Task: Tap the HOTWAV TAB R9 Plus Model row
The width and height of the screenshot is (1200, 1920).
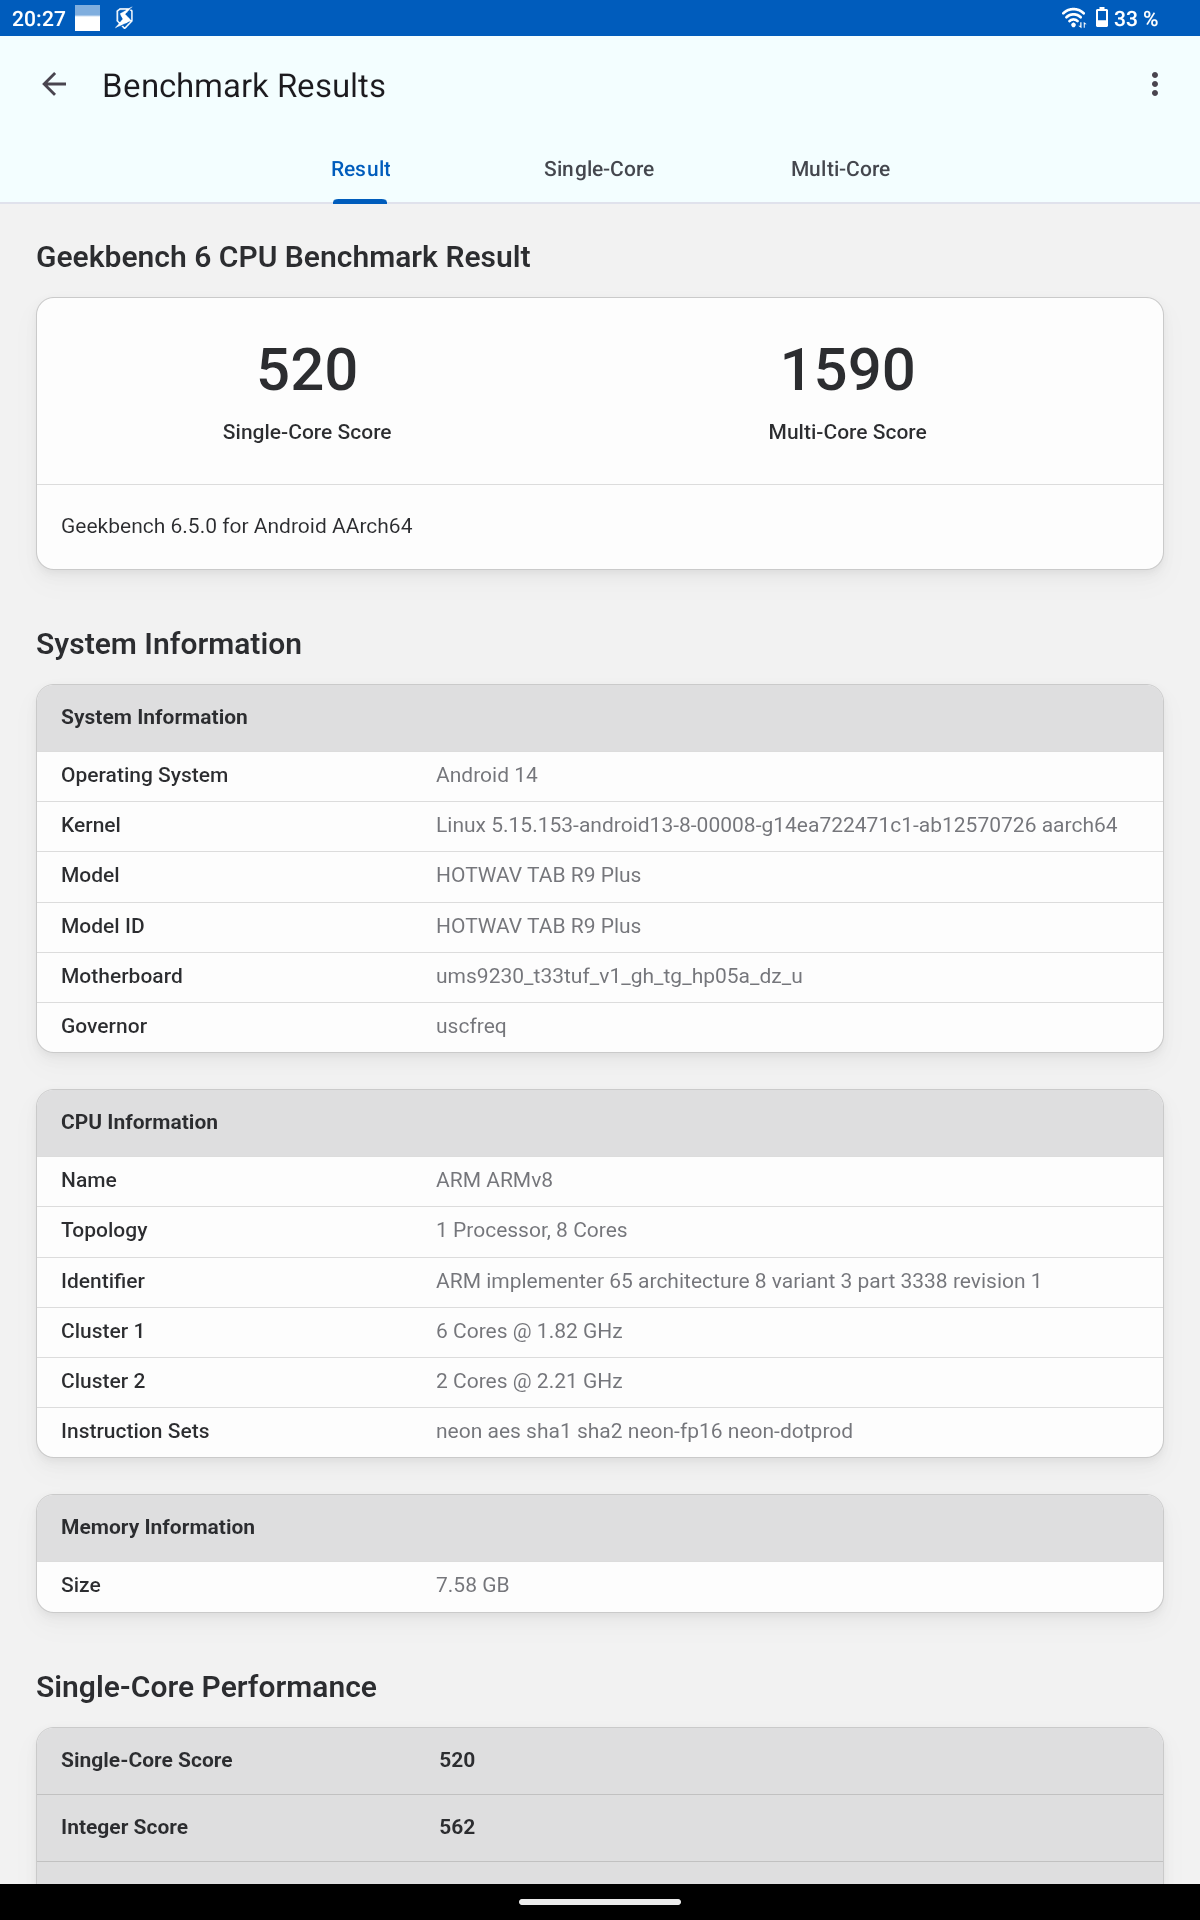Action: (600, 876)
